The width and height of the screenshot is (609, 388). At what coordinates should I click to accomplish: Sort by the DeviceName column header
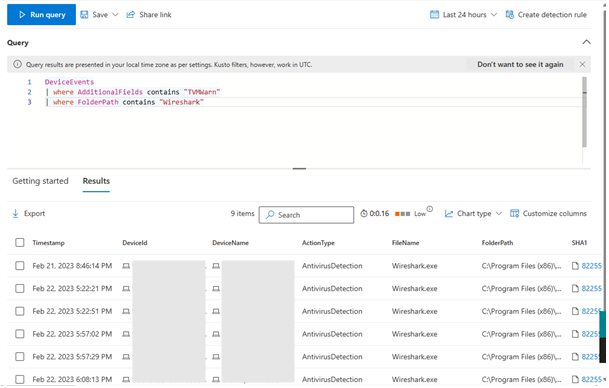click(x=230, y=243)
